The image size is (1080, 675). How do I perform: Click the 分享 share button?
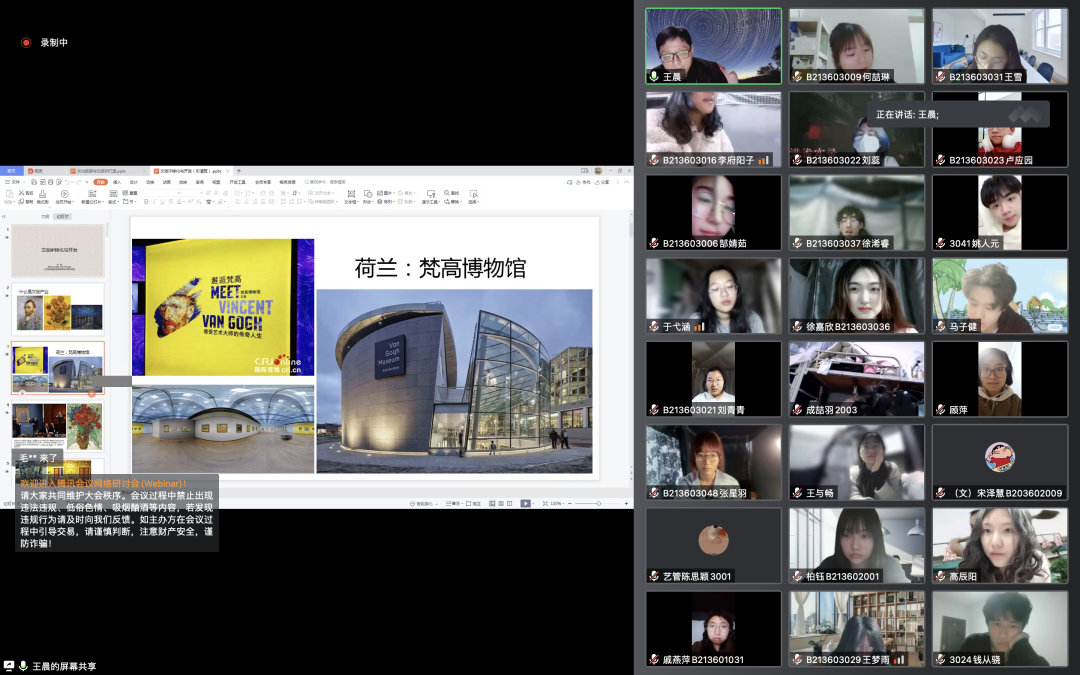point(603,182)
